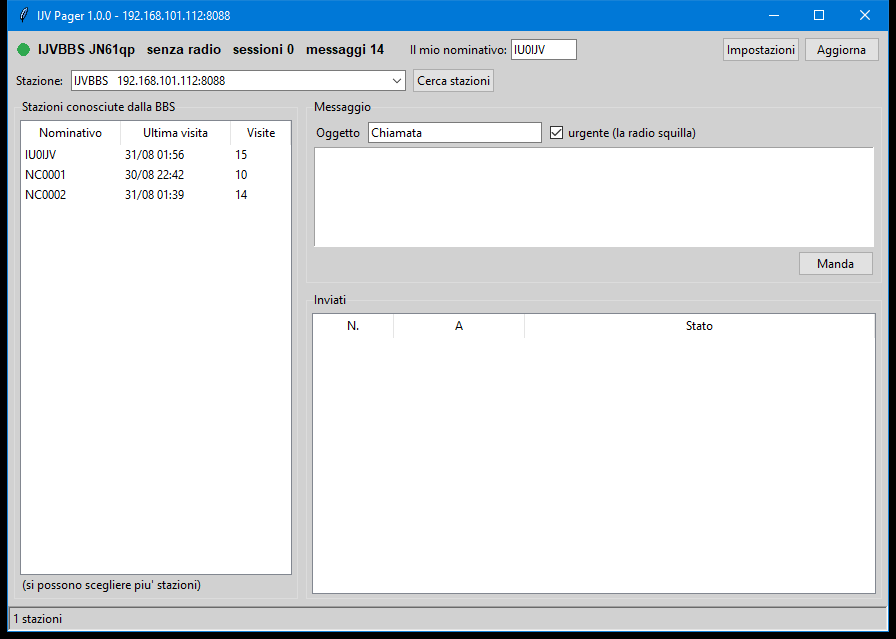Click the 'sessioni 0' header text
896x639 pixels.
(x=263, y=50)
